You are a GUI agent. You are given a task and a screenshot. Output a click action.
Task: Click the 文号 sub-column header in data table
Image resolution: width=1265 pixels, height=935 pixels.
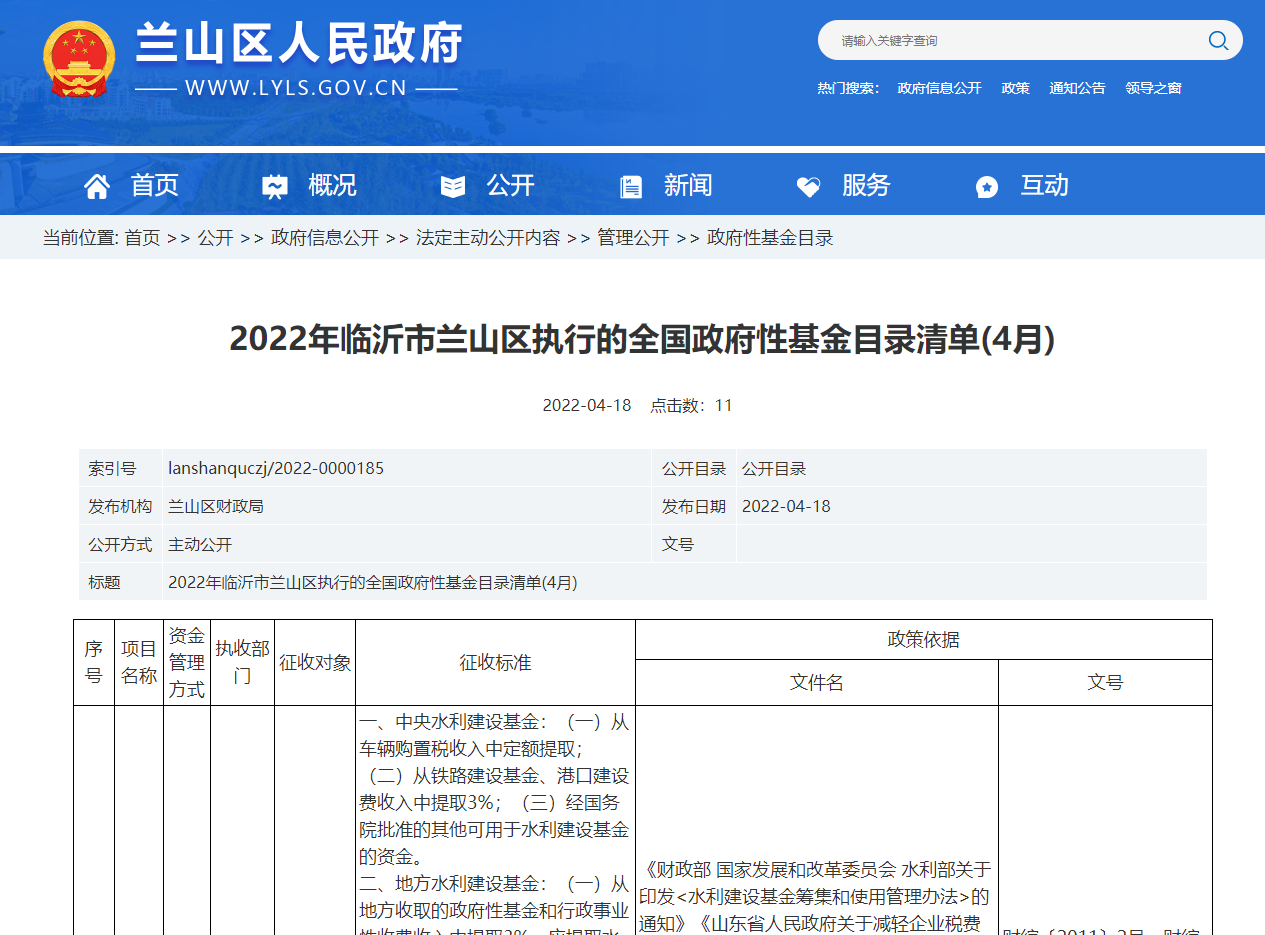pyautogui.click(x=1105, y=683)
